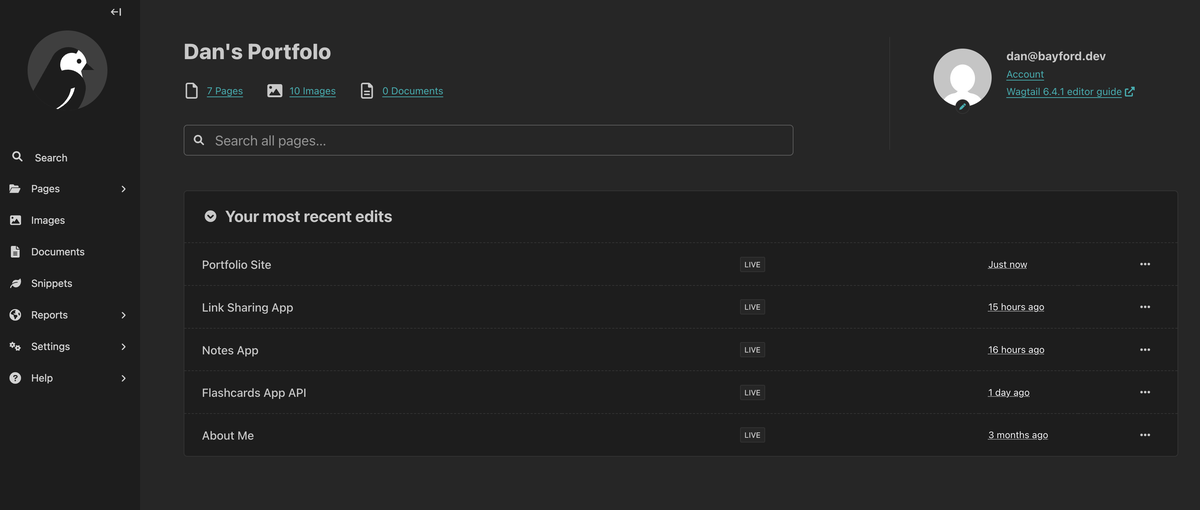Open actions menu for Link Sharing App row
Viewport: 1200px width, 510px height.
[1145, 307]
